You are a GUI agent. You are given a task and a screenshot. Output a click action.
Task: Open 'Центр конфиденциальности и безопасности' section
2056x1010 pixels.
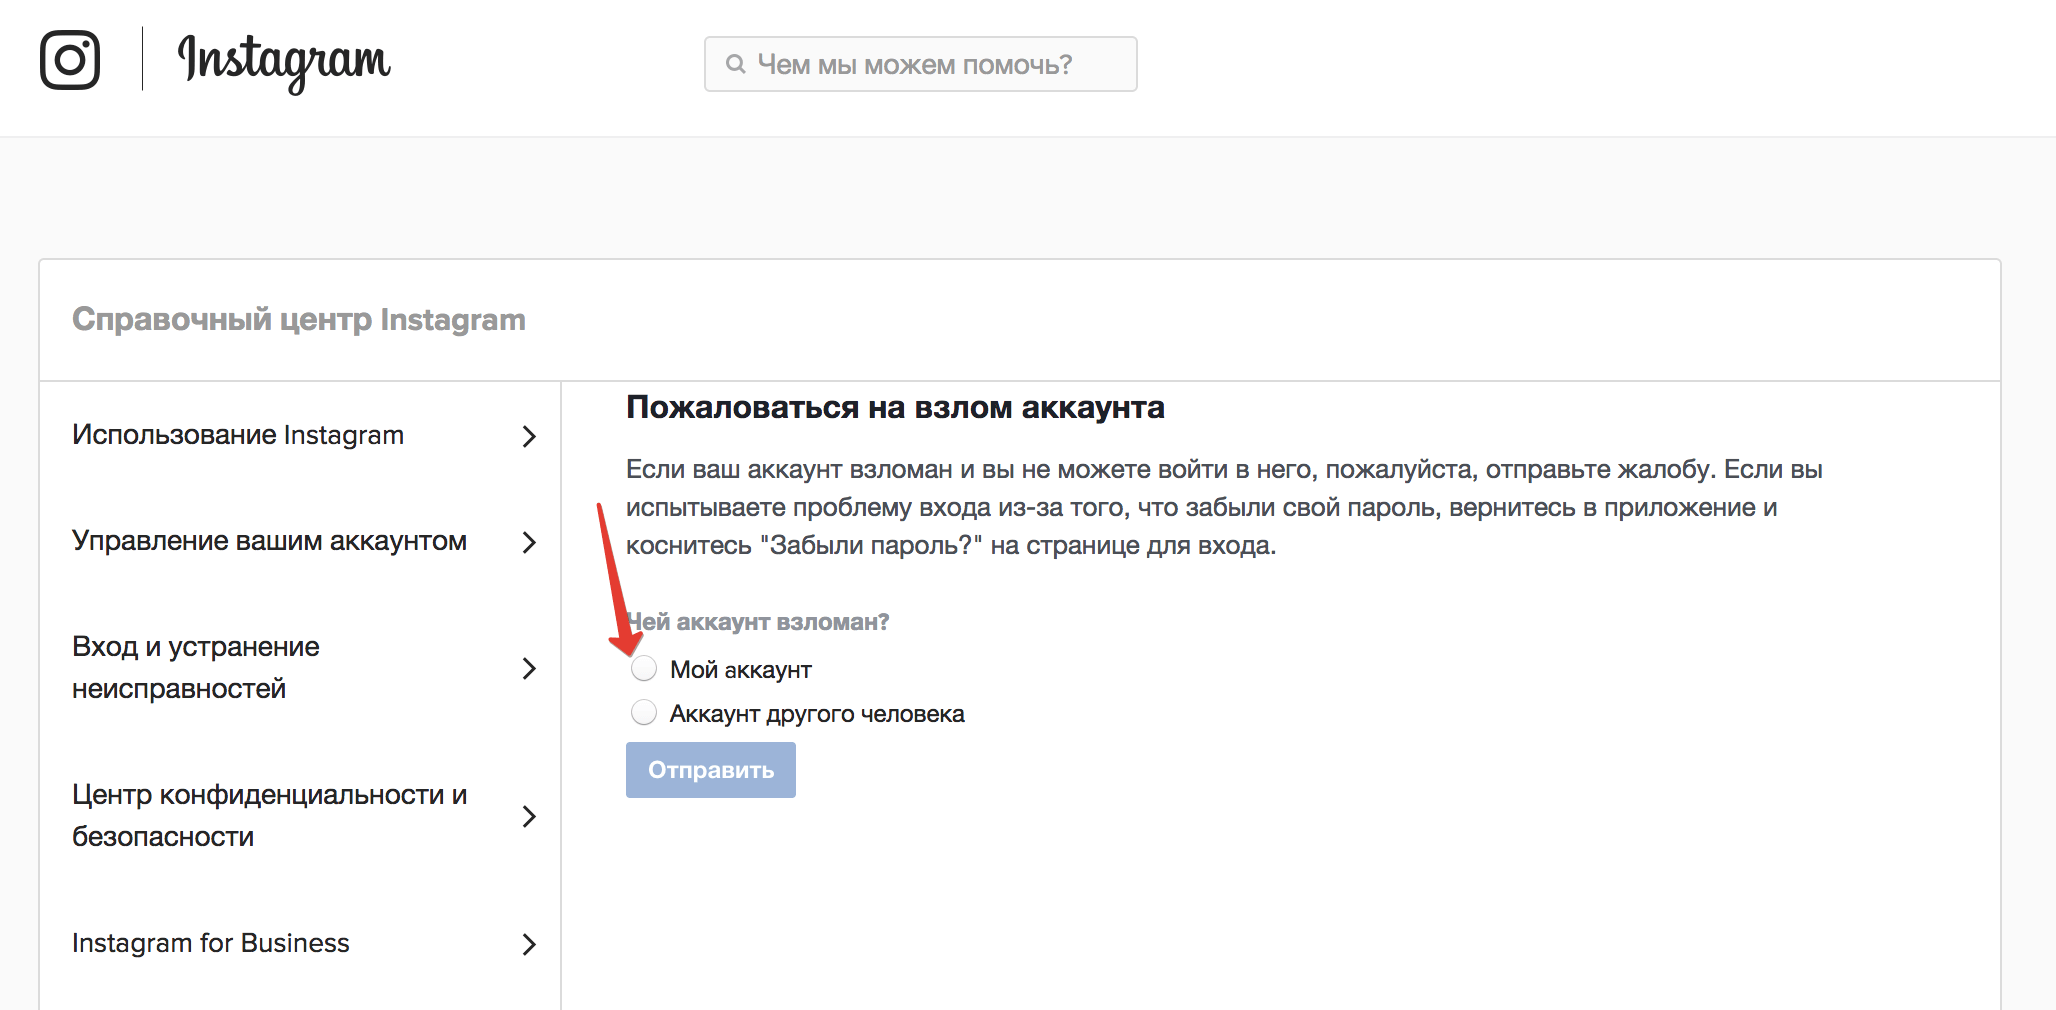[300, 815]
